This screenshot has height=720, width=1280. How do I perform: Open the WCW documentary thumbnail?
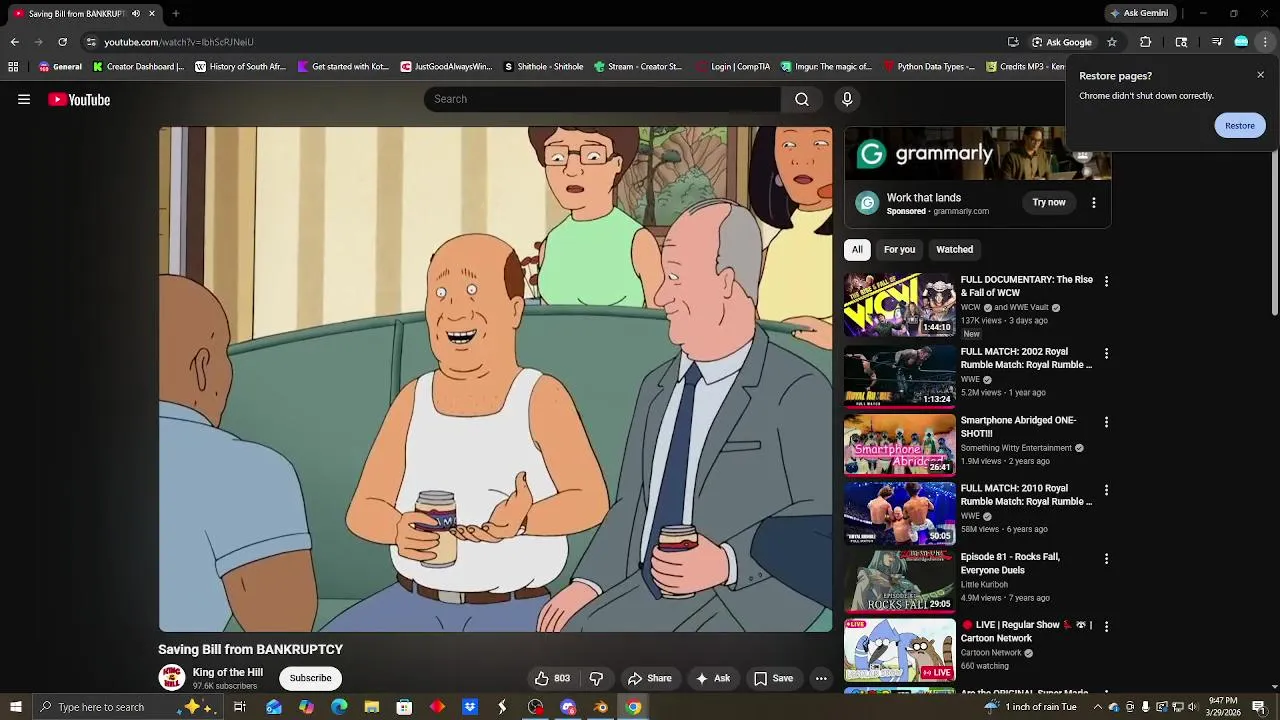(900, 305)
